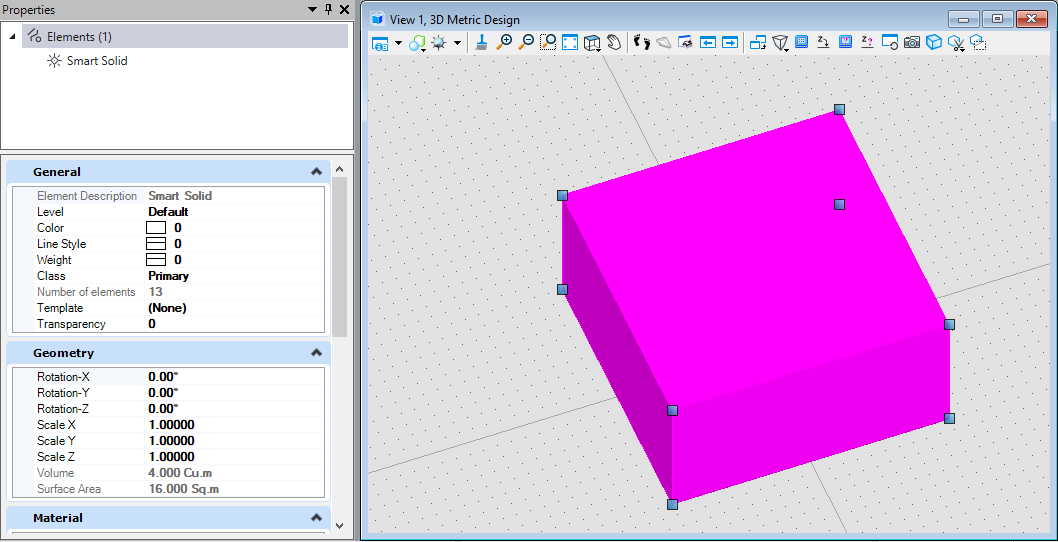The width and height of the screenshot is (1058, 542).
Task: Open the Properties panel options dropdown arrow
Action: [312, 9]
